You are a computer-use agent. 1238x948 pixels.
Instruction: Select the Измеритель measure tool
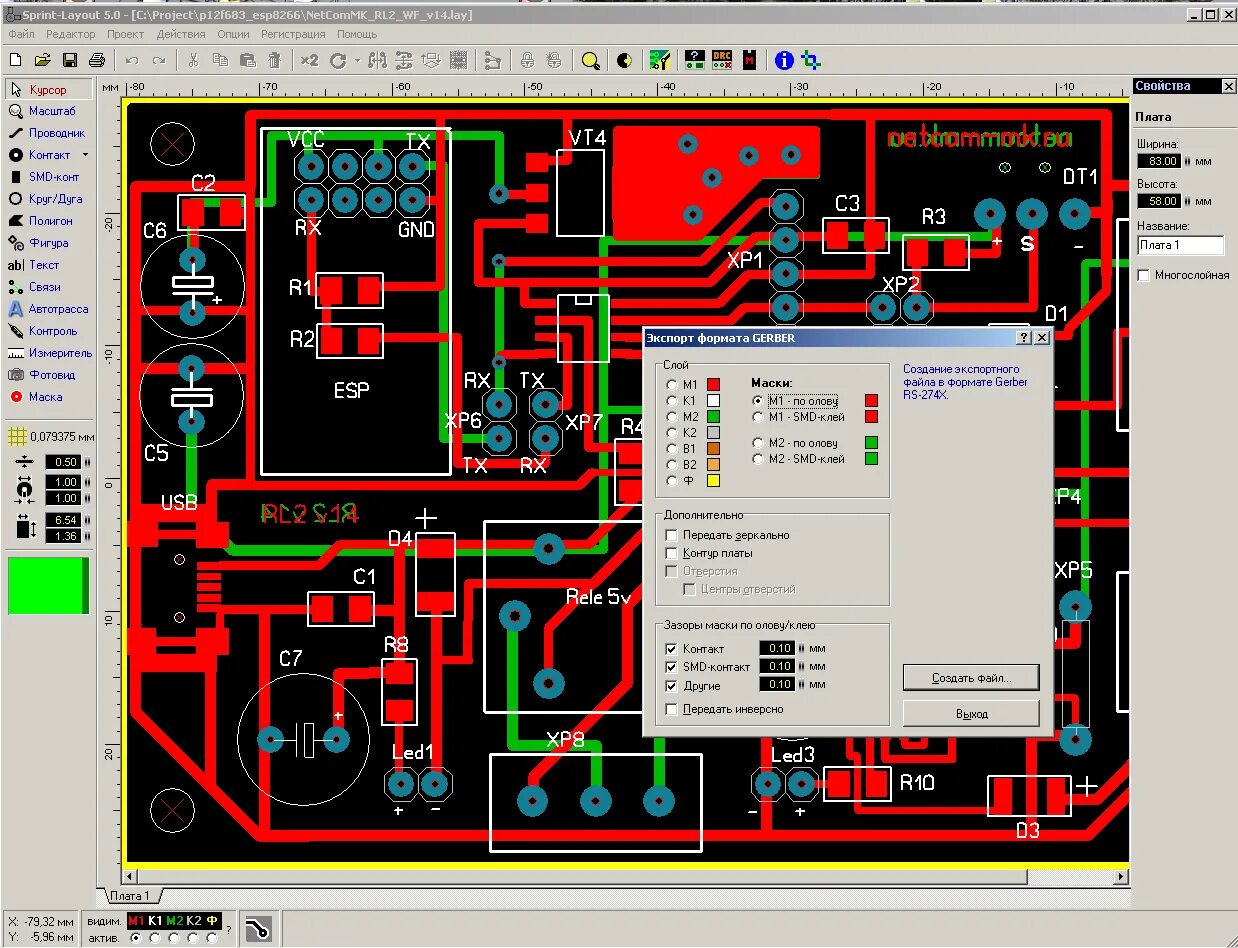[x=49, y=353]
